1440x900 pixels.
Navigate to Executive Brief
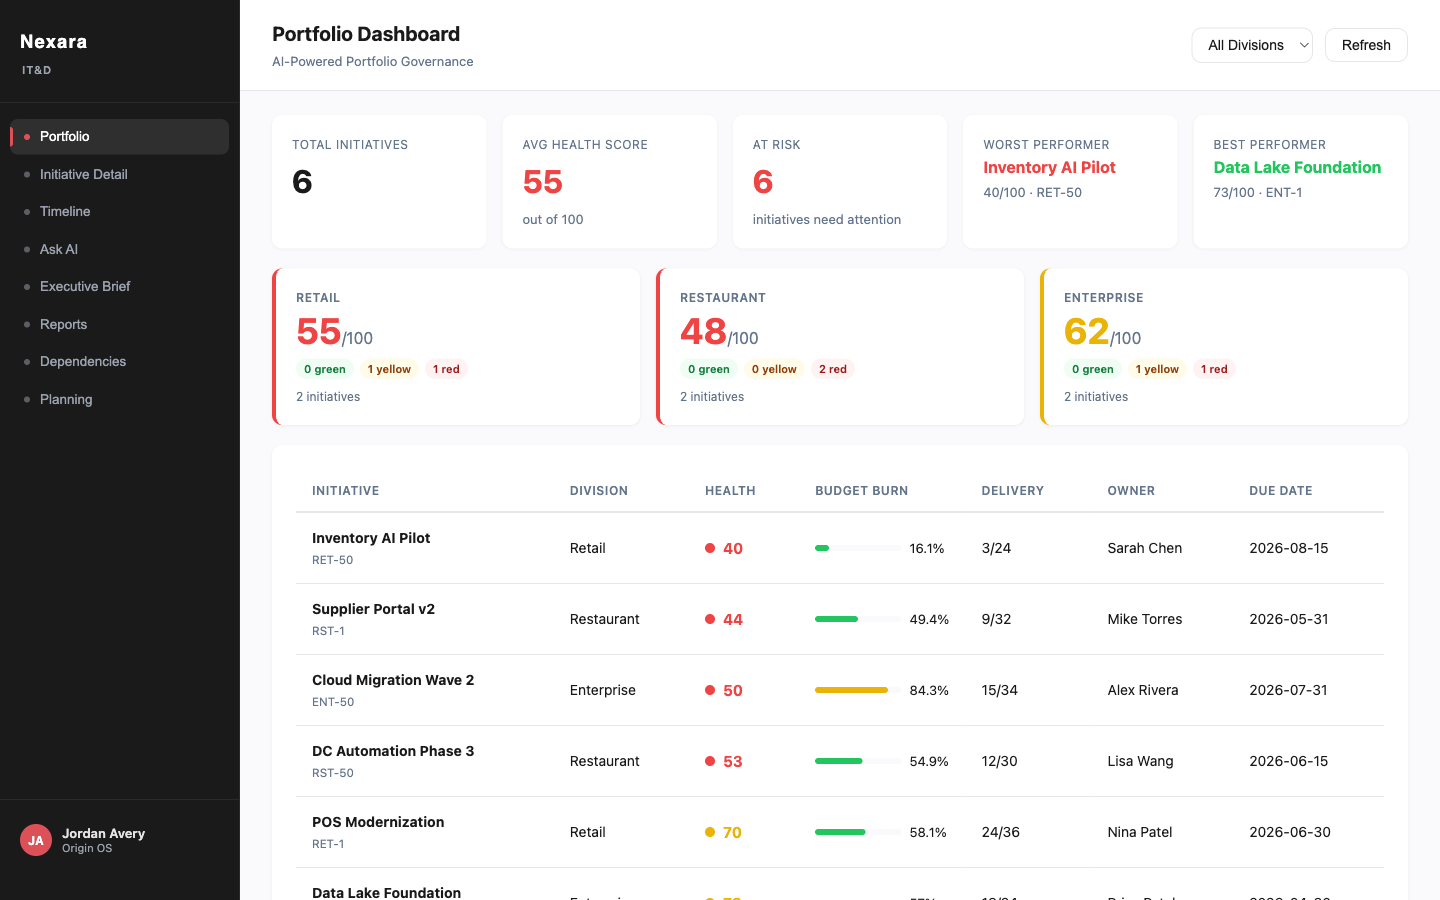point(119,287)
